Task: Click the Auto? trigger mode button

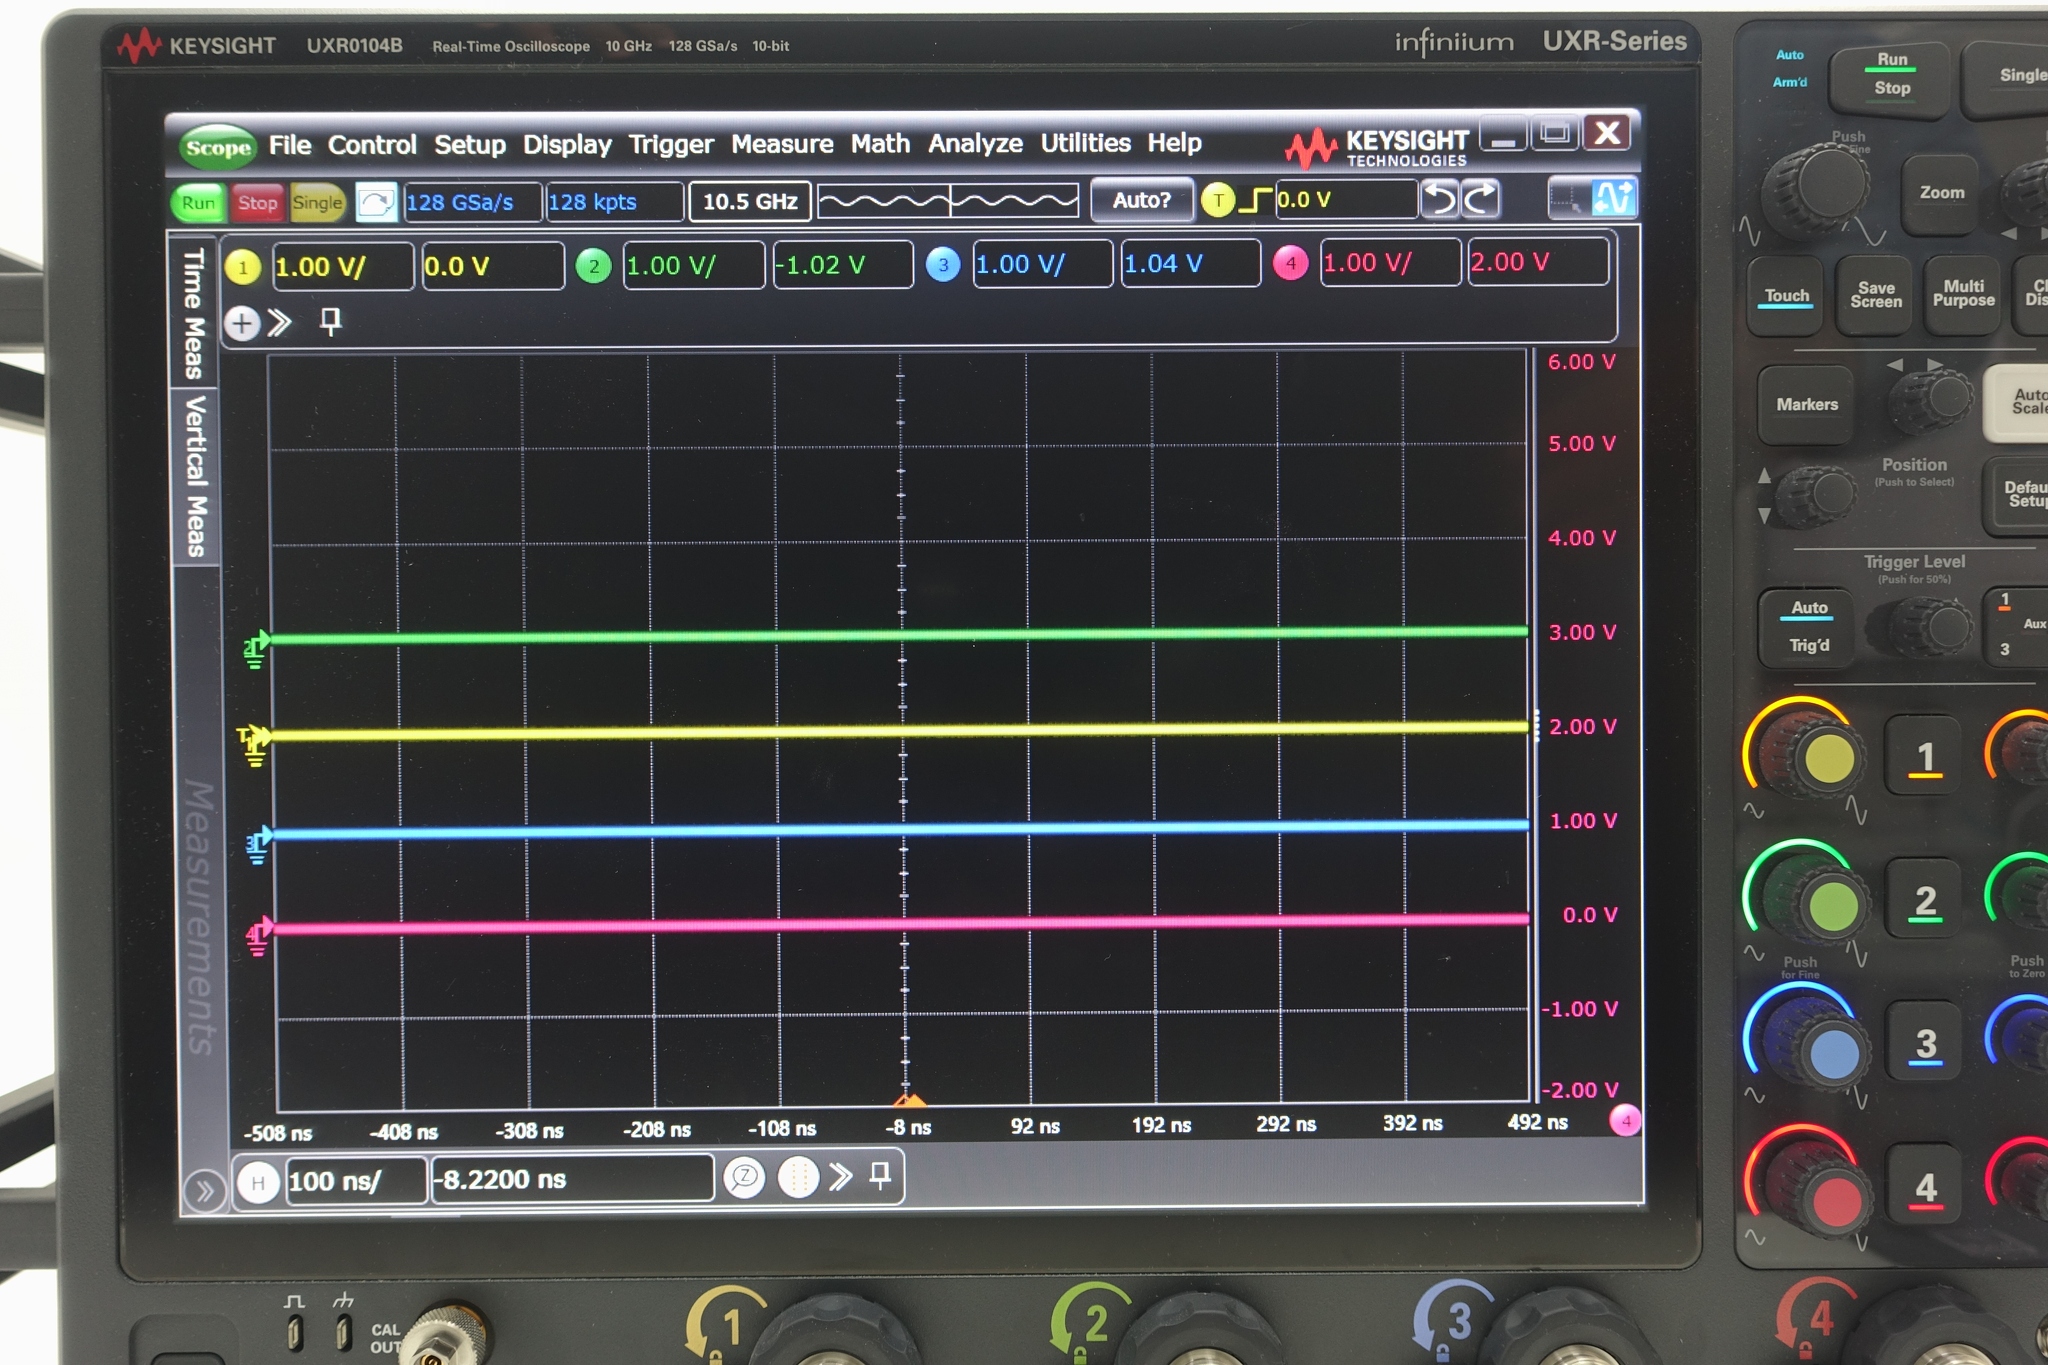Action: pos(1141,200)
